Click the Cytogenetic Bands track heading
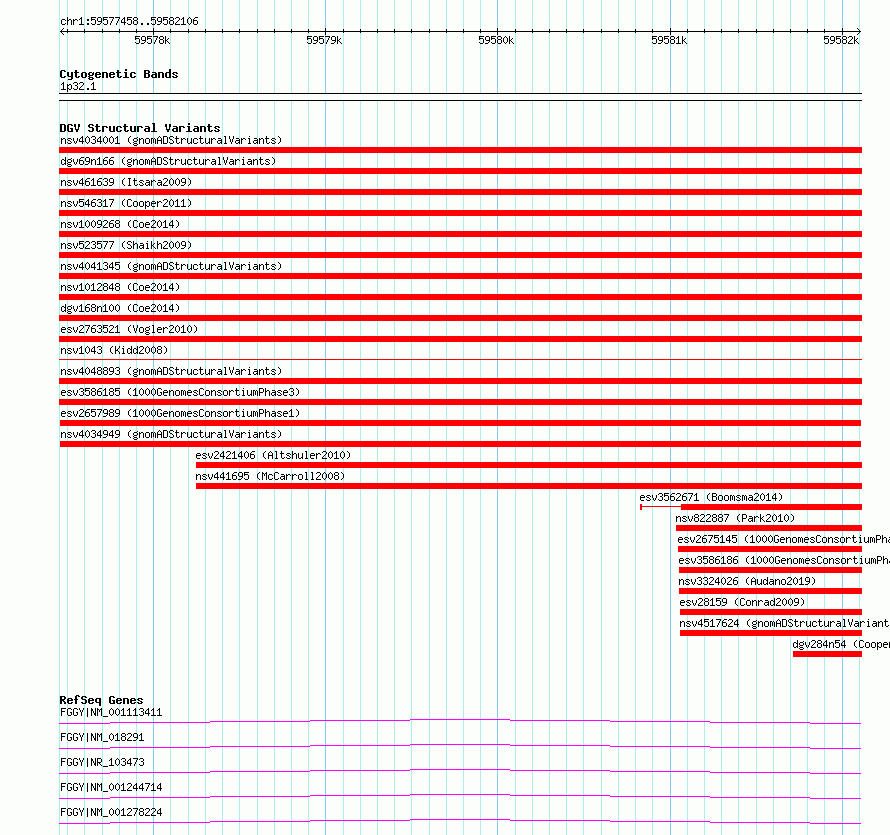 point(119,74)
